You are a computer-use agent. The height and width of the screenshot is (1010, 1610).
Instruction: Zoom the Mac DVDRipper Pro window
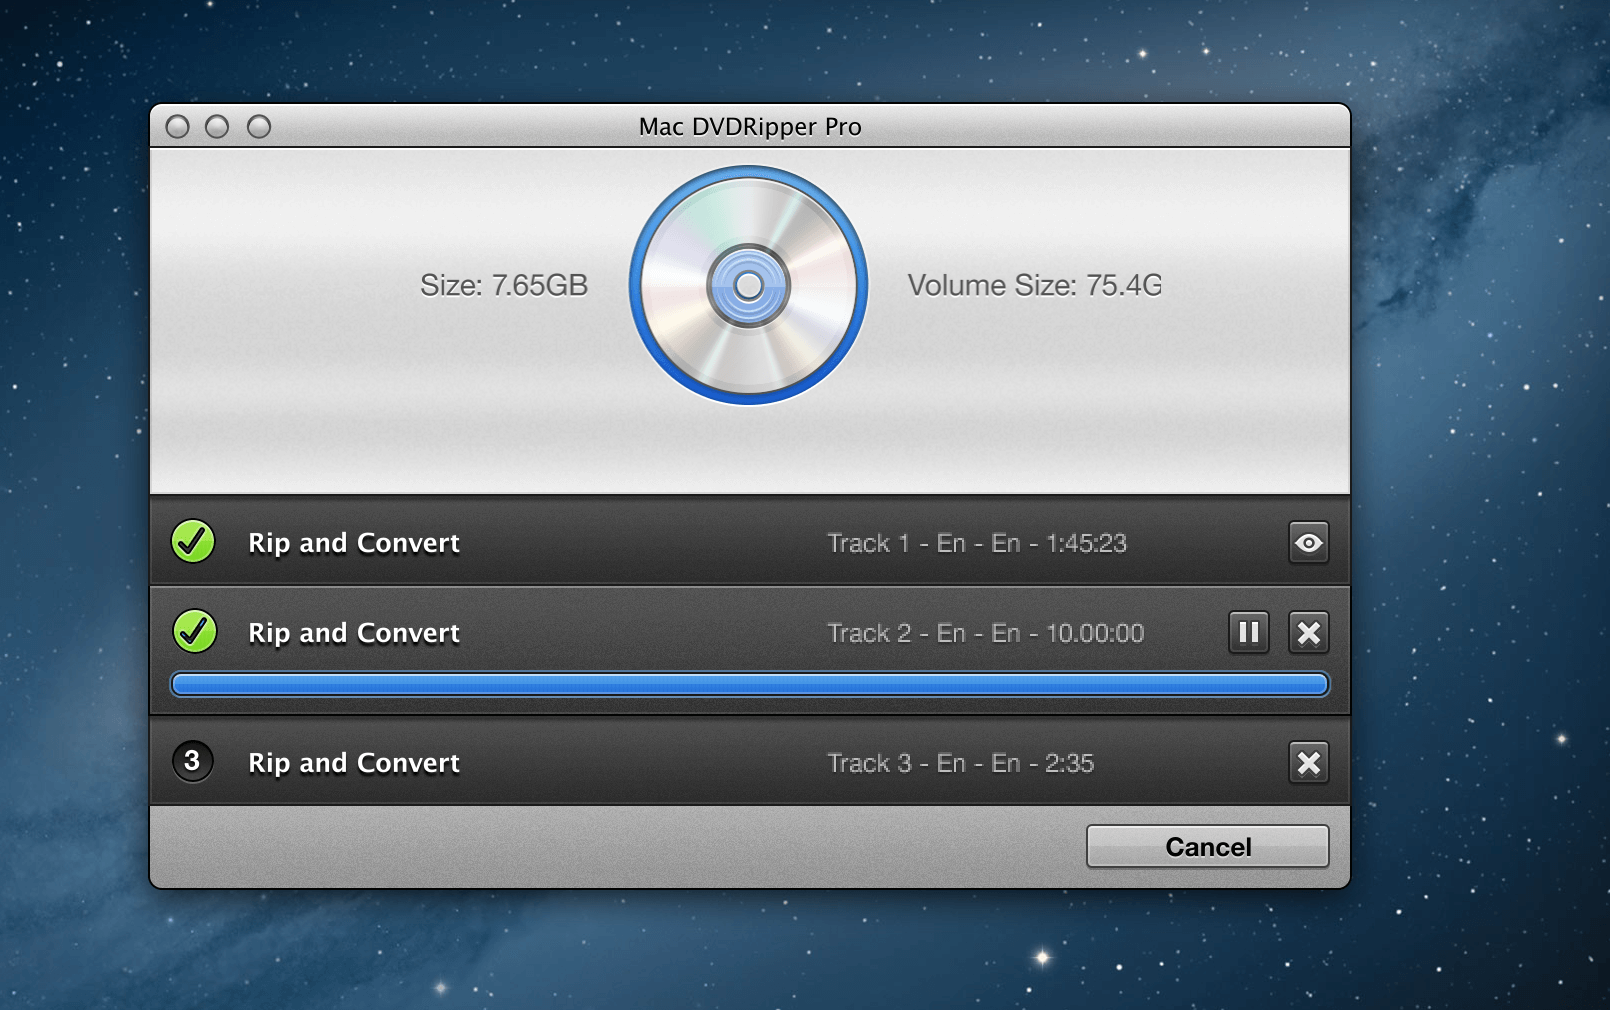point(259,127)
